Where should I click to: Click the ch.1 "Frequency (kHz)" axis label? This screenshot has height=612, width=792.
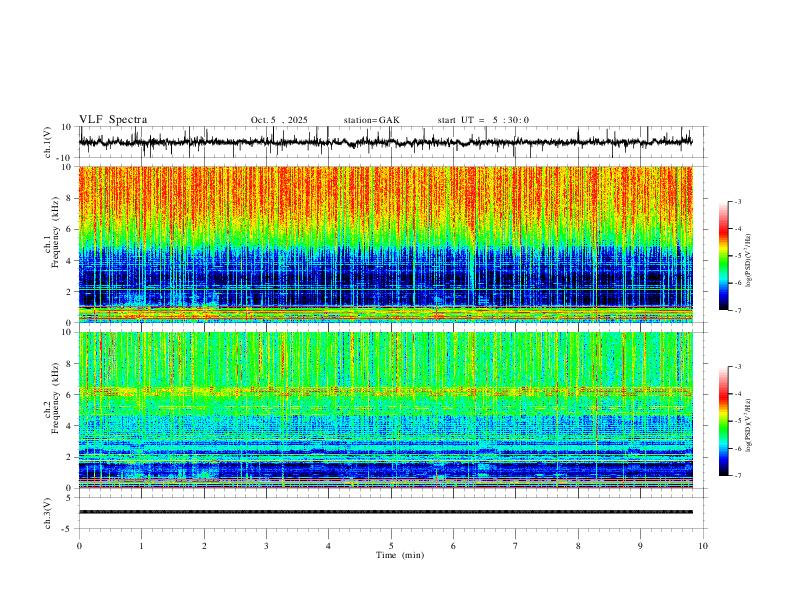[x=56, y=232]
